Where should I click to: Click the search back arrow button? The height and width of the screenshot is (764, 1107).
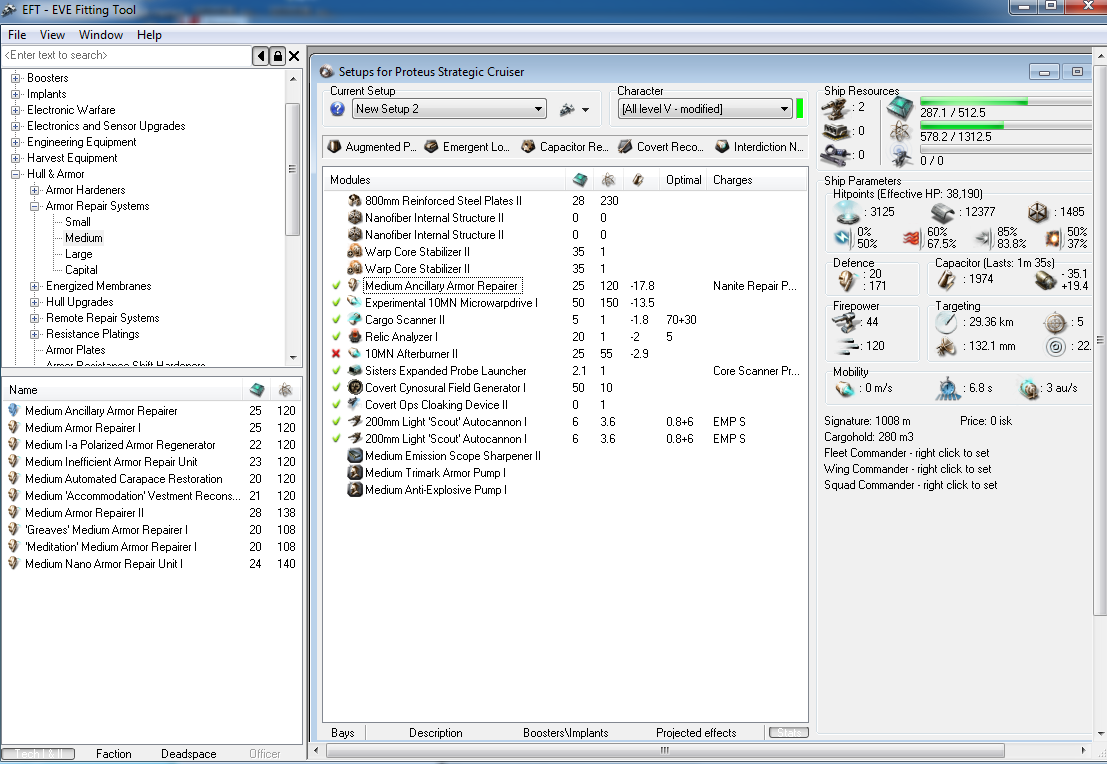click(x=261, y=56)
